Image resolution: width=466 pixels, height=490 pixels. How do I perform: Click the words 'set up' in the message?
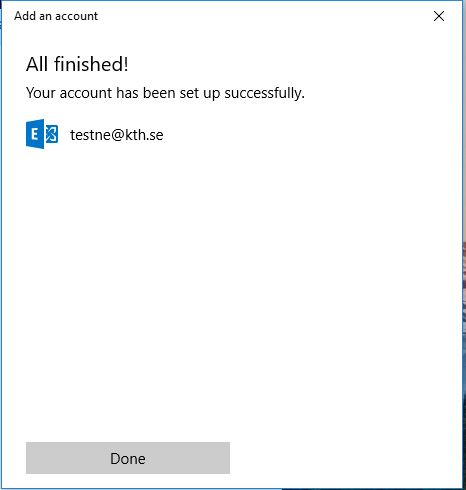(200, 94)
